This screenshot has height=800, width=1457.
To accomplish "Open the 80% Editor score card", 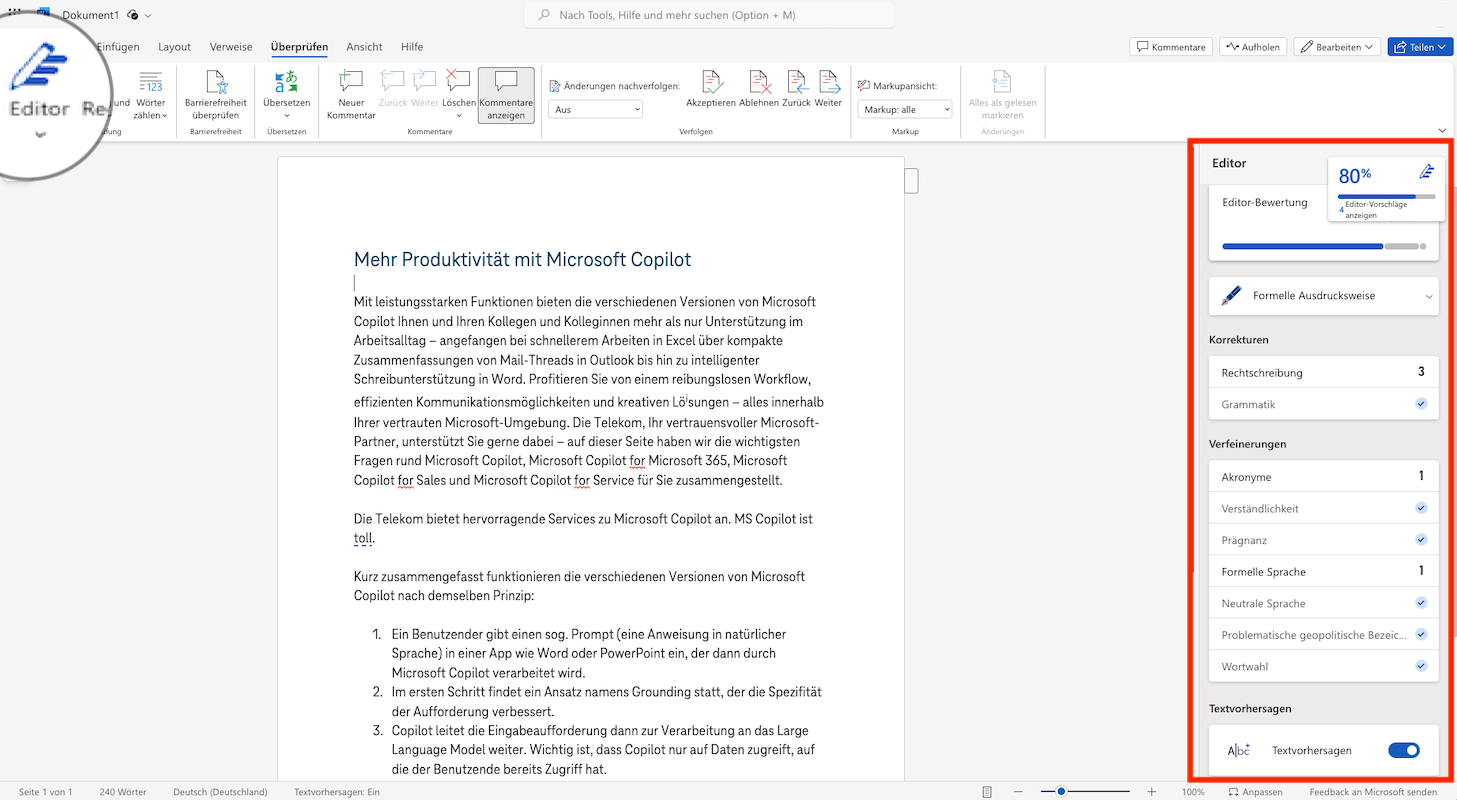I will (x=1386, y=188).
